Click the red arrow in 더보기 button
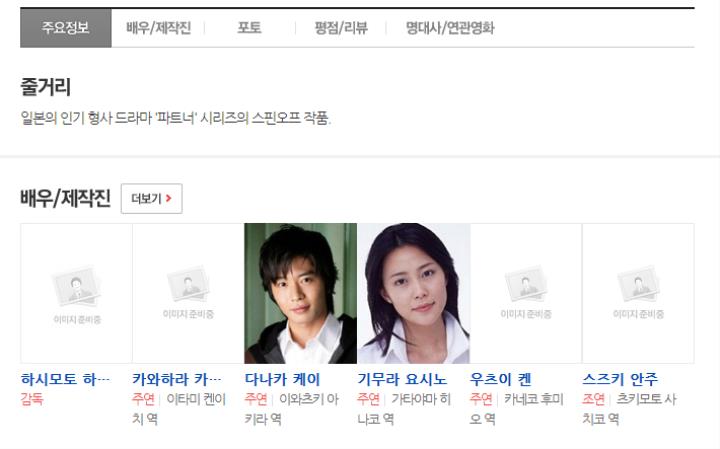The width and height of the screenshot is (720, 449). coord(169,198)
